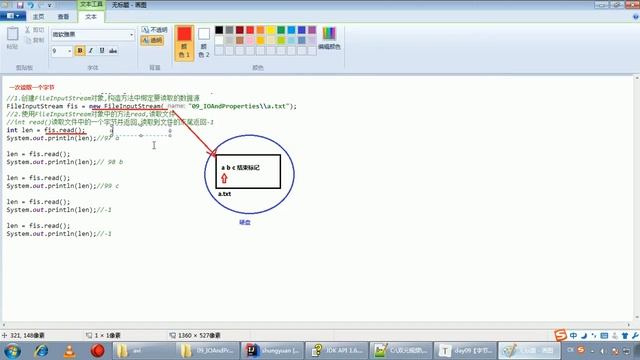
Task: Open Sogou soft keyboard icon
Action: point(604,336)
